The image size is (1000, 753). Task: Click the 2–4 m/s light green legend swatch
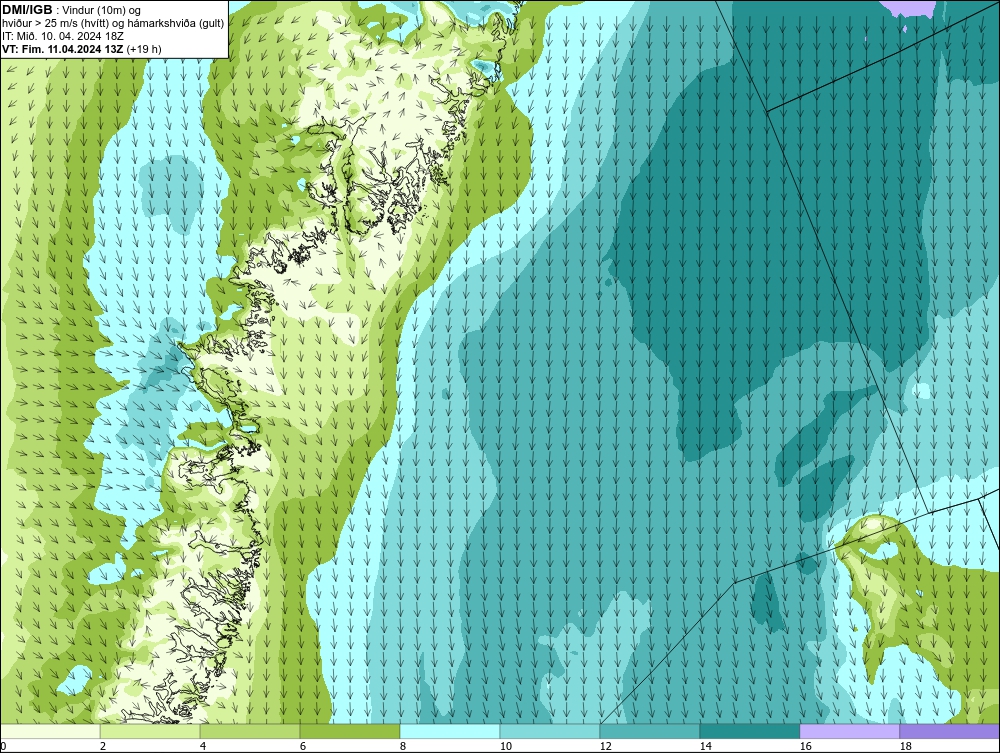pyautogui.click(x=150, y=731)
